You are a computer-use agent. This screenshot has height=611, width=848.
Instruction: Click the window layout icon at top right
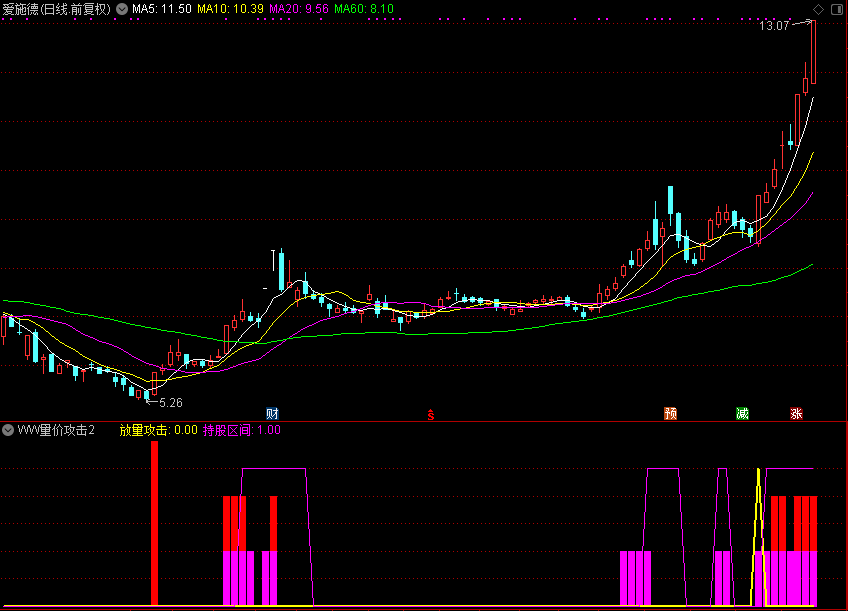[837, 9]
